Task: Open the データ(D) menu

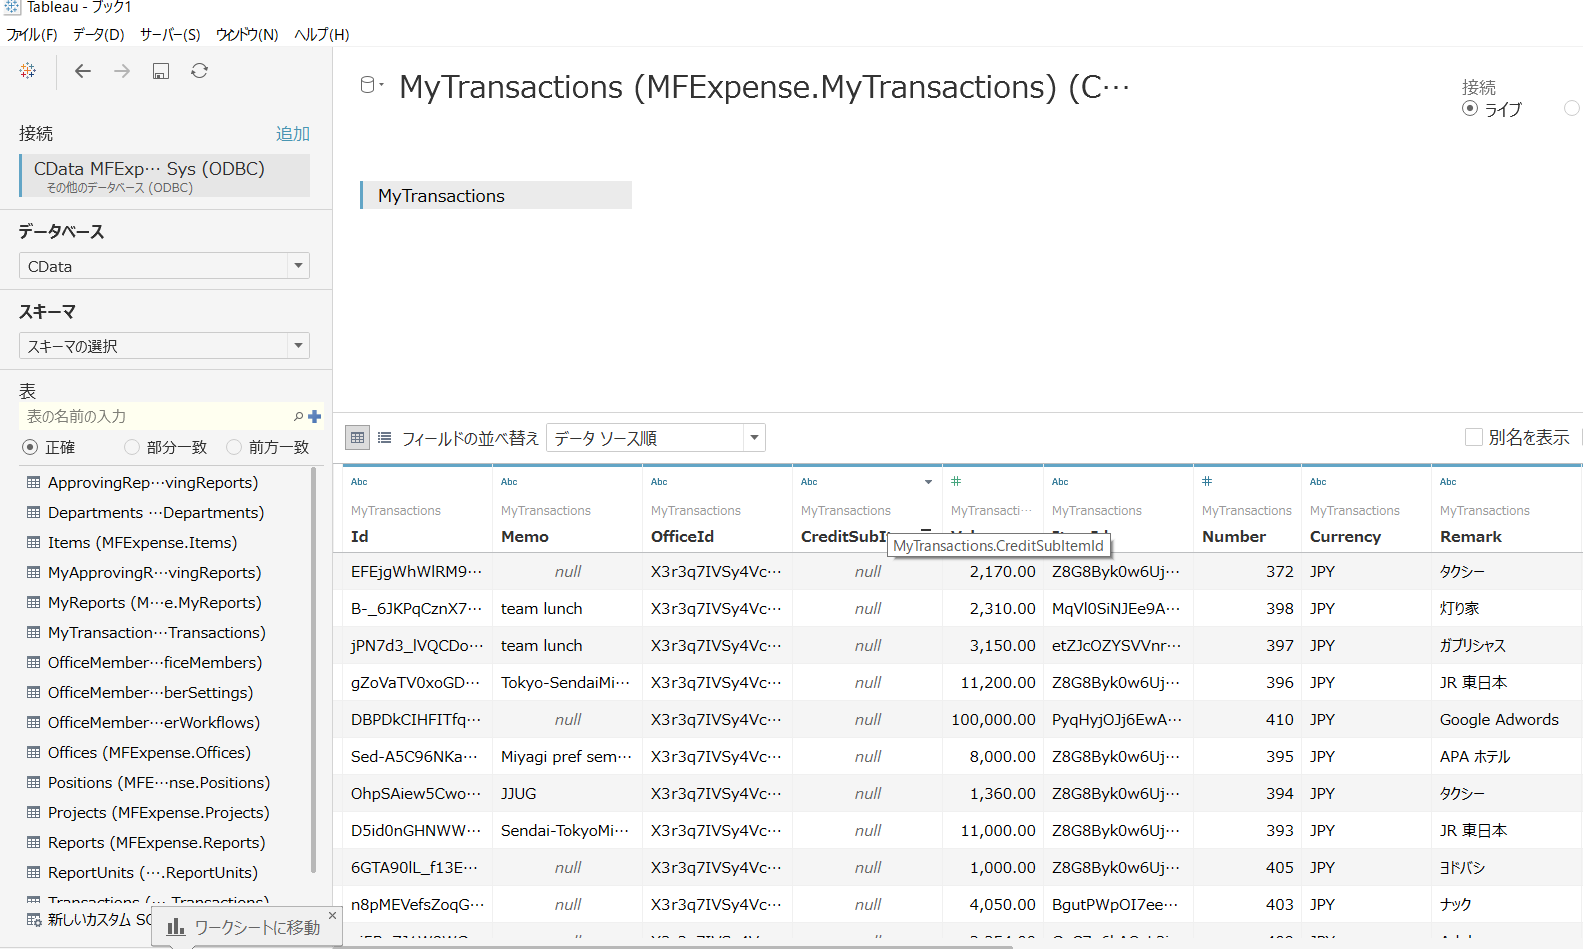Action: click(x=99, y=34)
